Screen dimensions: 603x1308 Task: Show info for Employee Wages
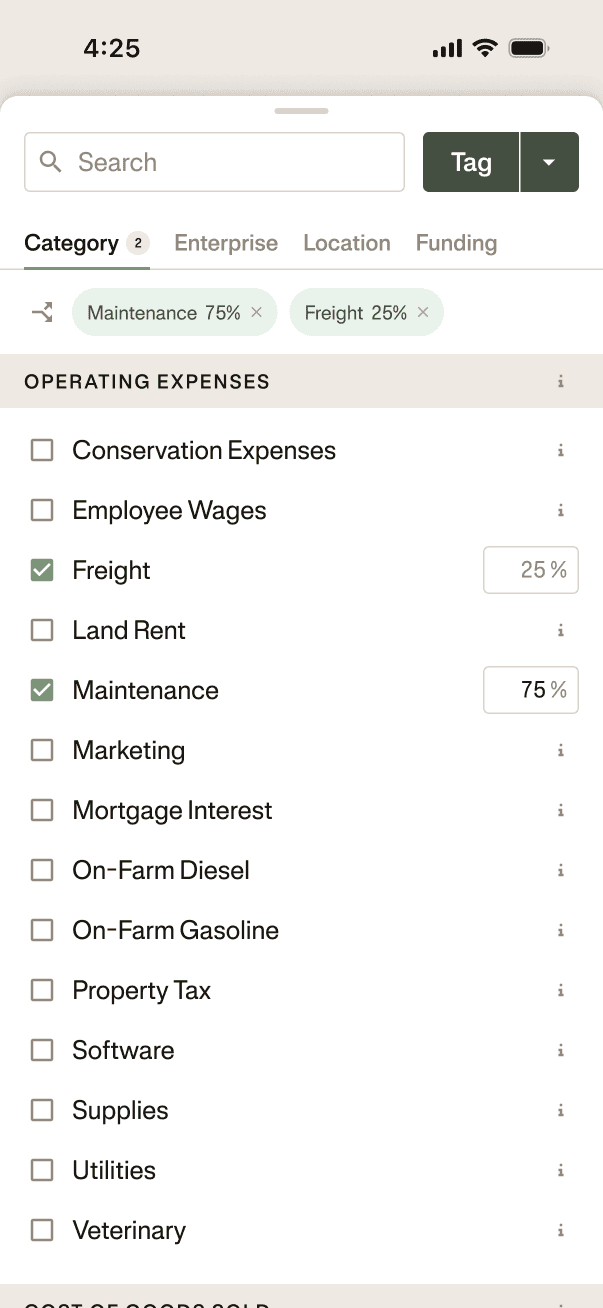point(561,510)
